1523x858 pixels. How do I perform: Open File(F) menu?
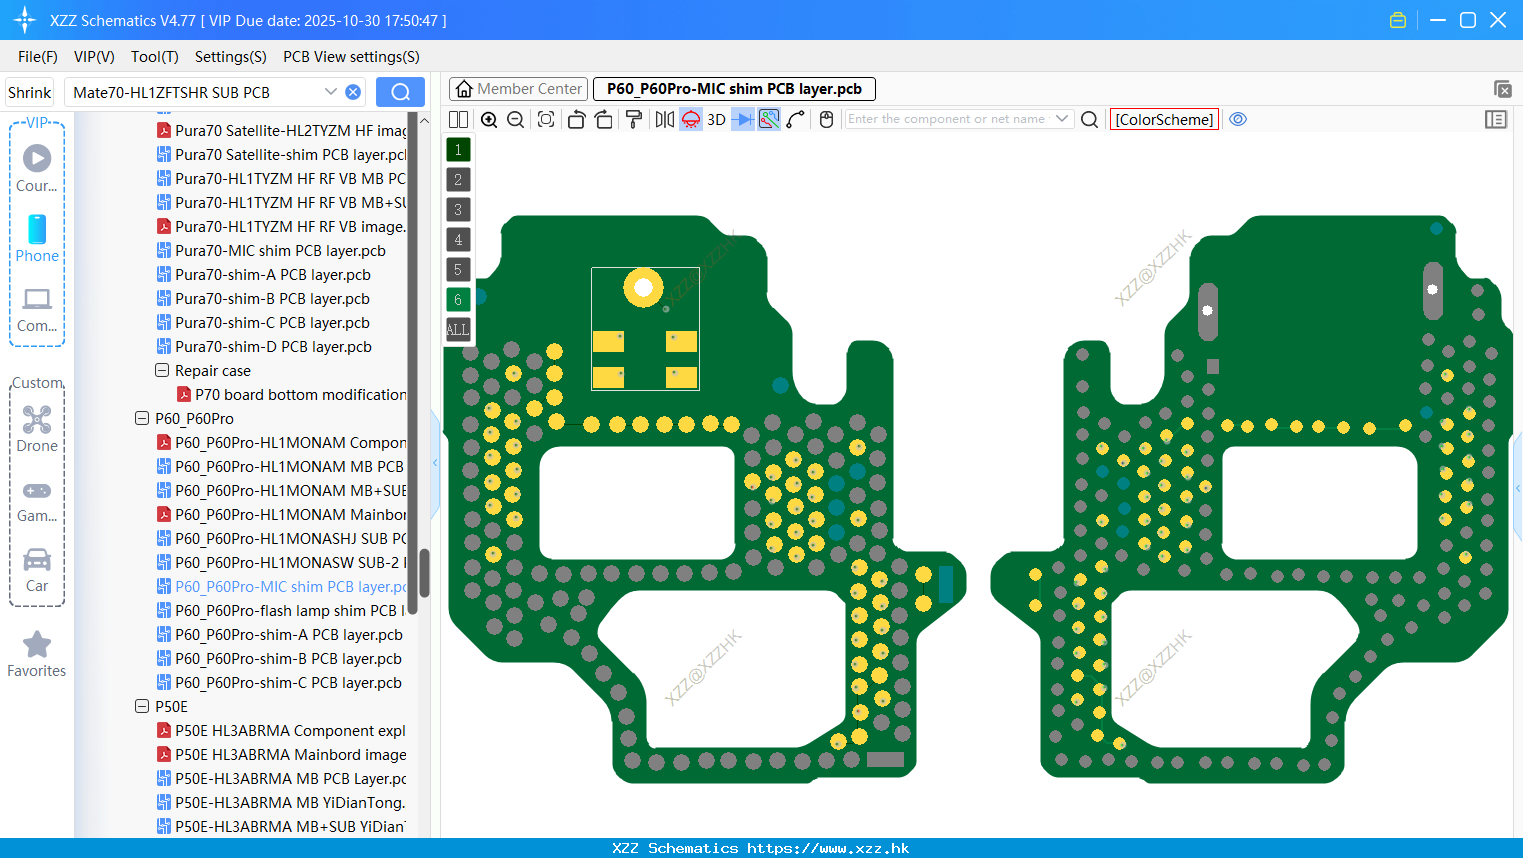tap(38, 57)
